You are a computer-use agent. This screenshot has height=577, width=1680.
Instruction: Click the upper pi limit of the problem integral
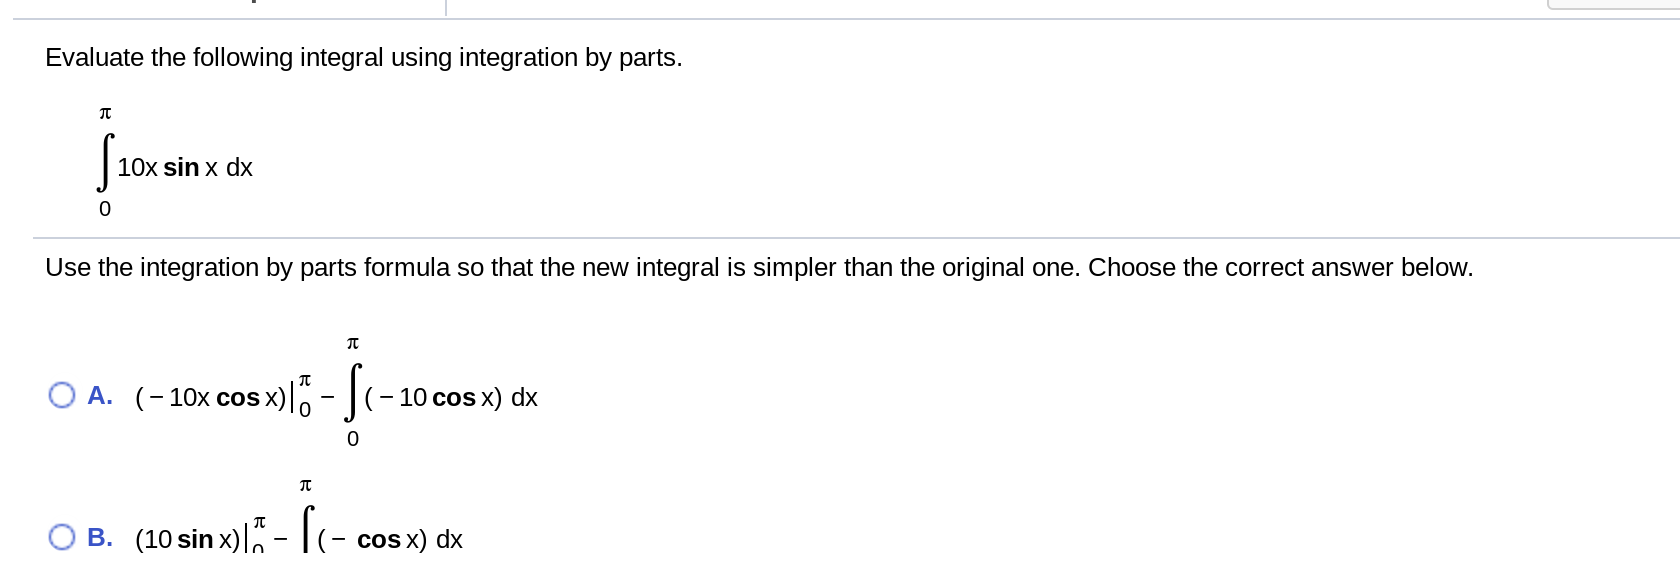(x=105, y=113)
